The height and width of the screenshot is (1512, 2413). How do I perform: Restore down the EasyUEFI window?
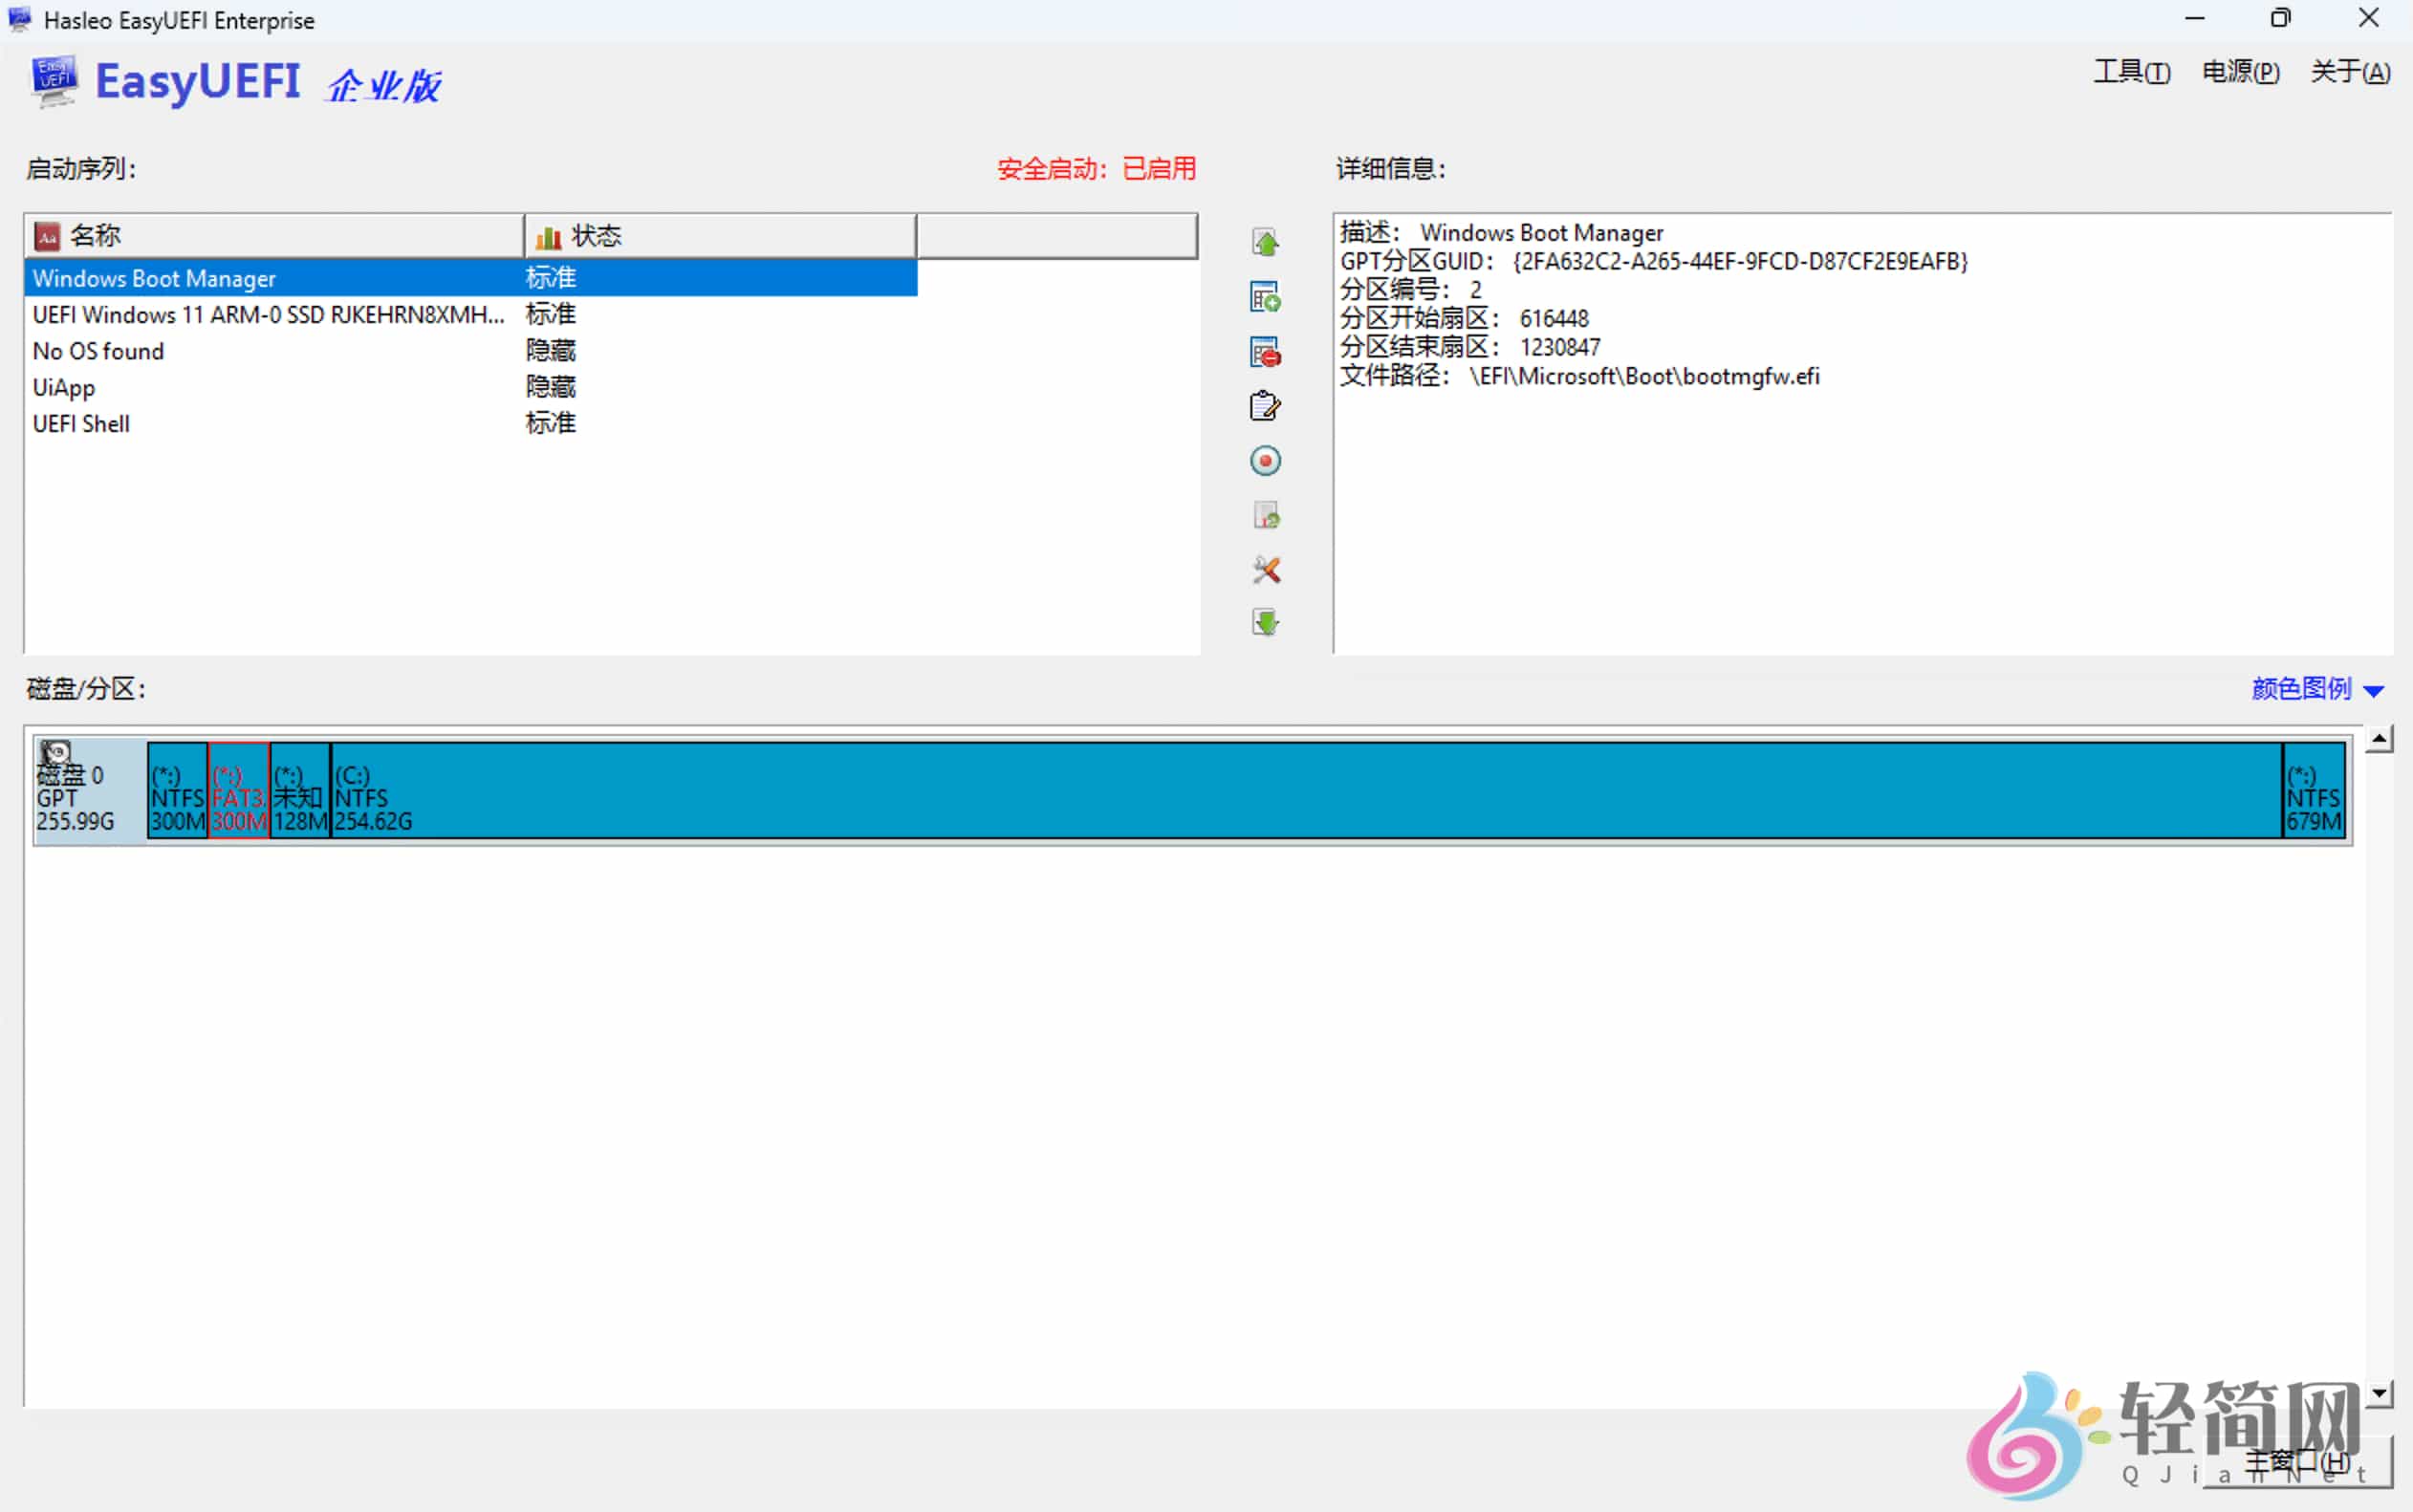(2281, 18)
